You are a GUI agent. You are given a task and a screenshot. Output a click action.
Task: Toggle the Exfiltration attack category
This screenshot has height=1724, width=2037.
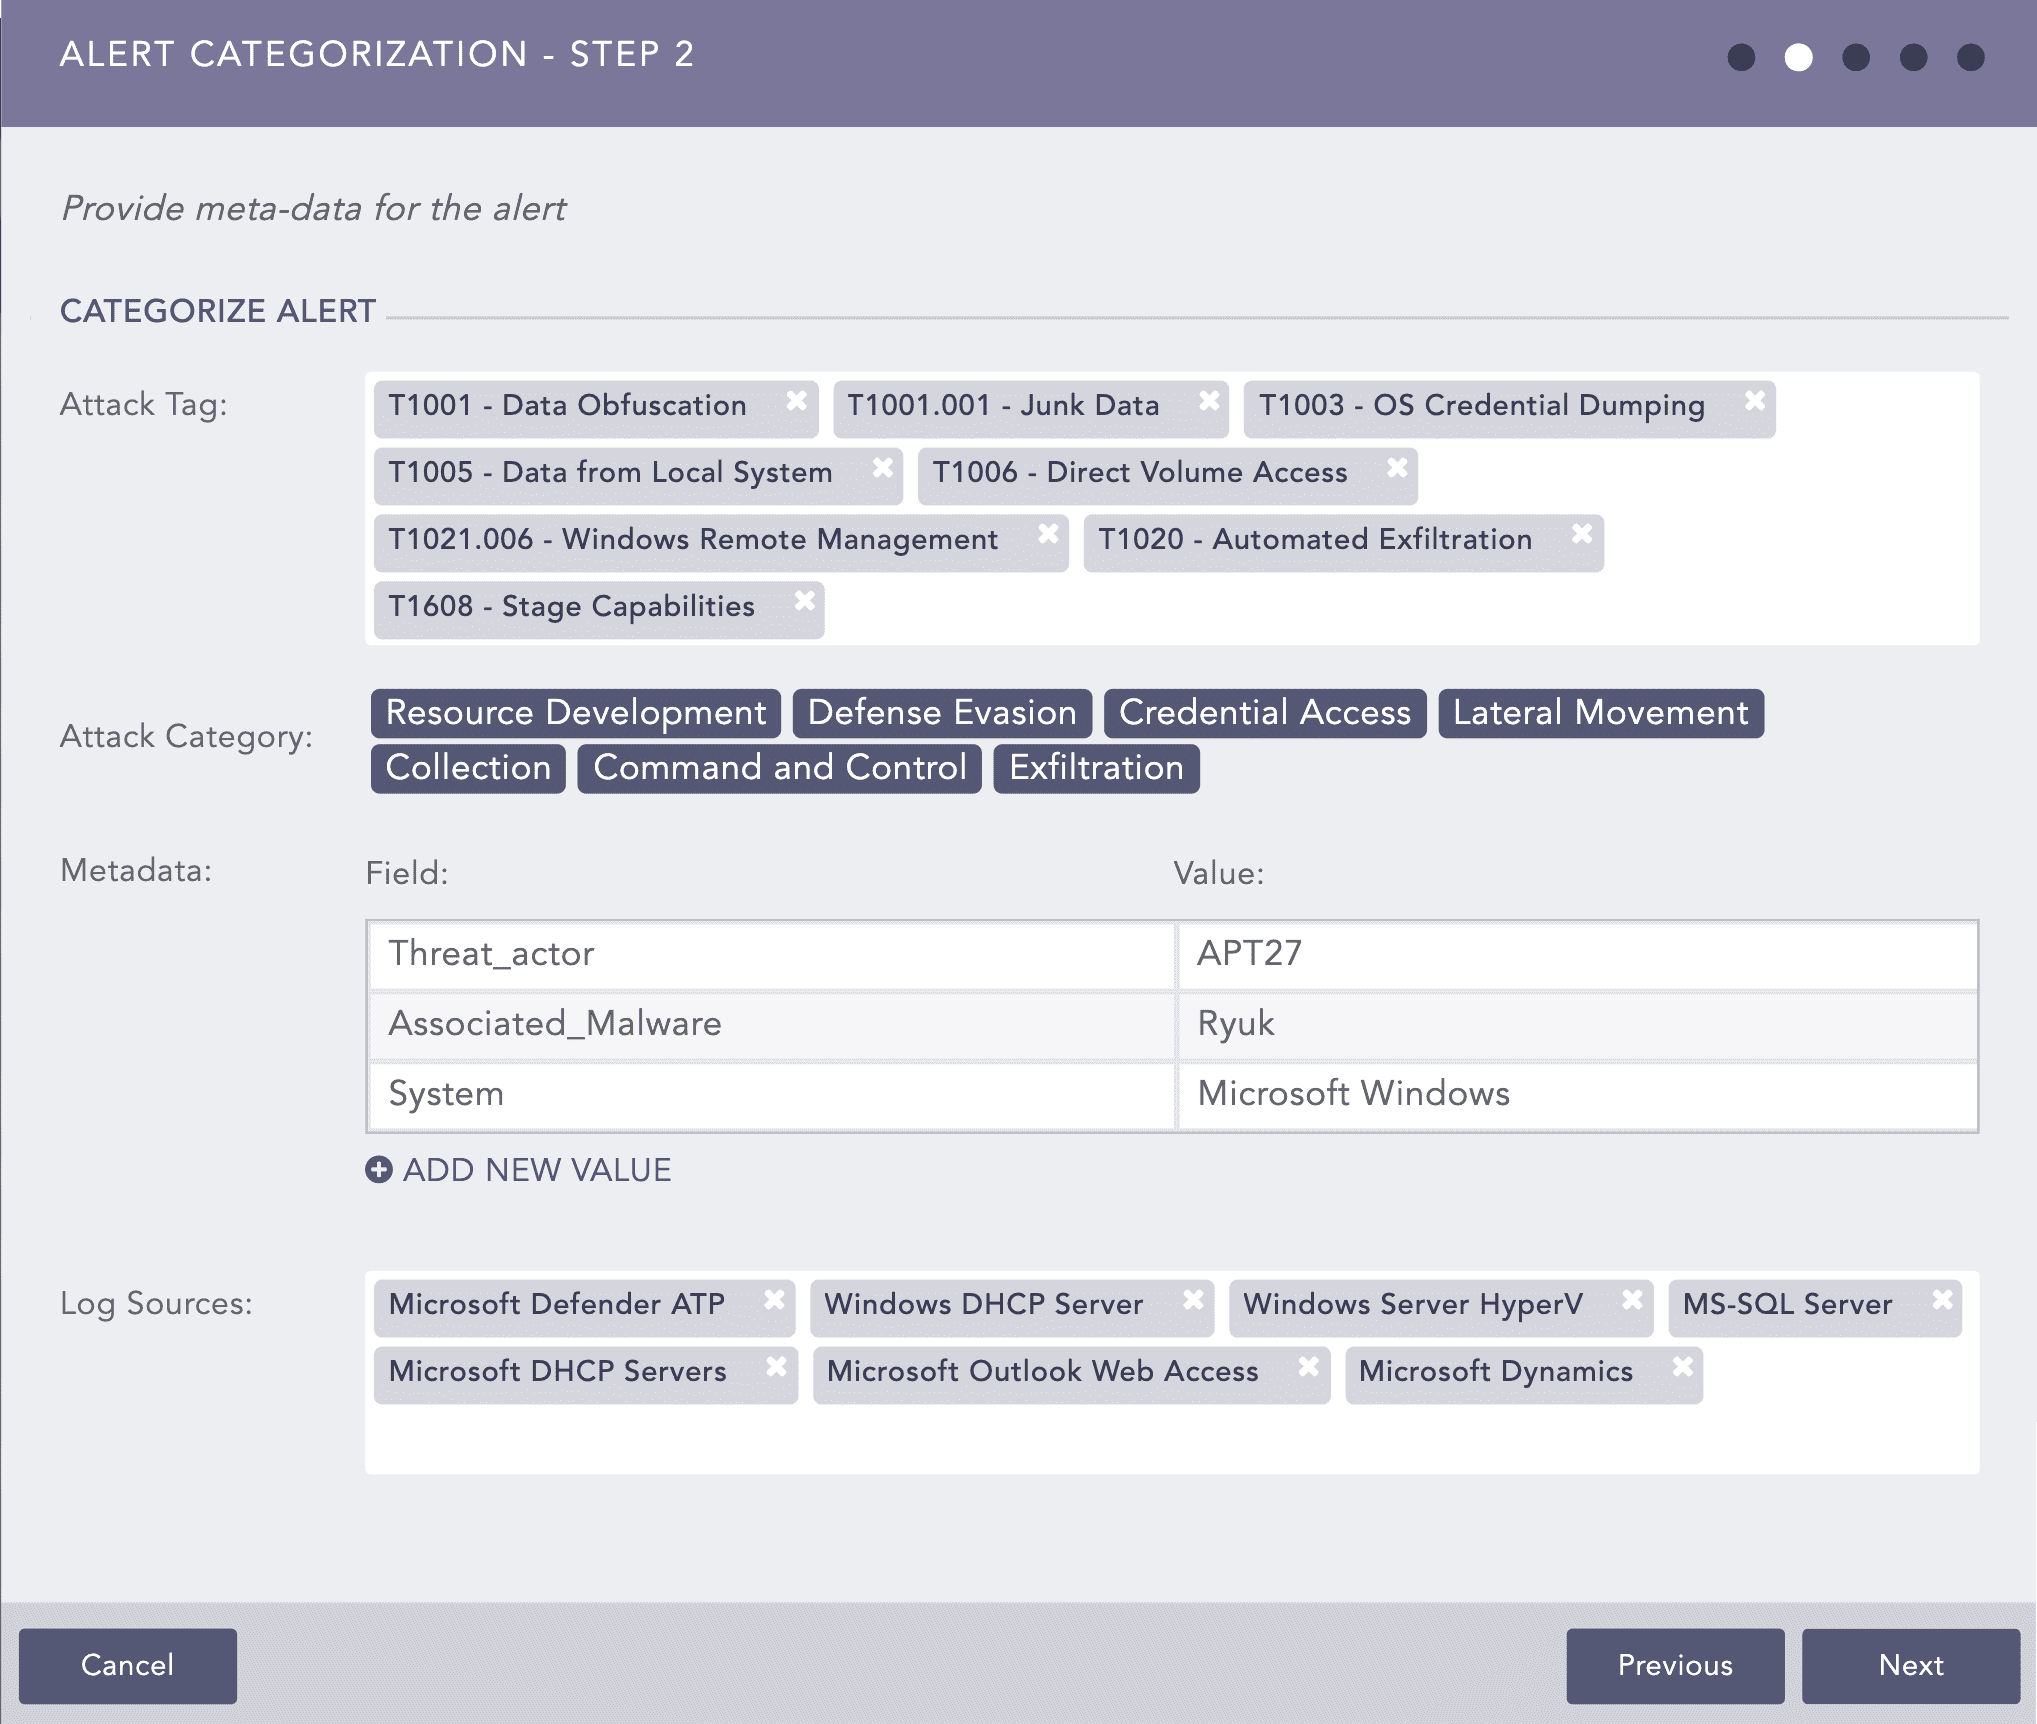coord(1095,768)
